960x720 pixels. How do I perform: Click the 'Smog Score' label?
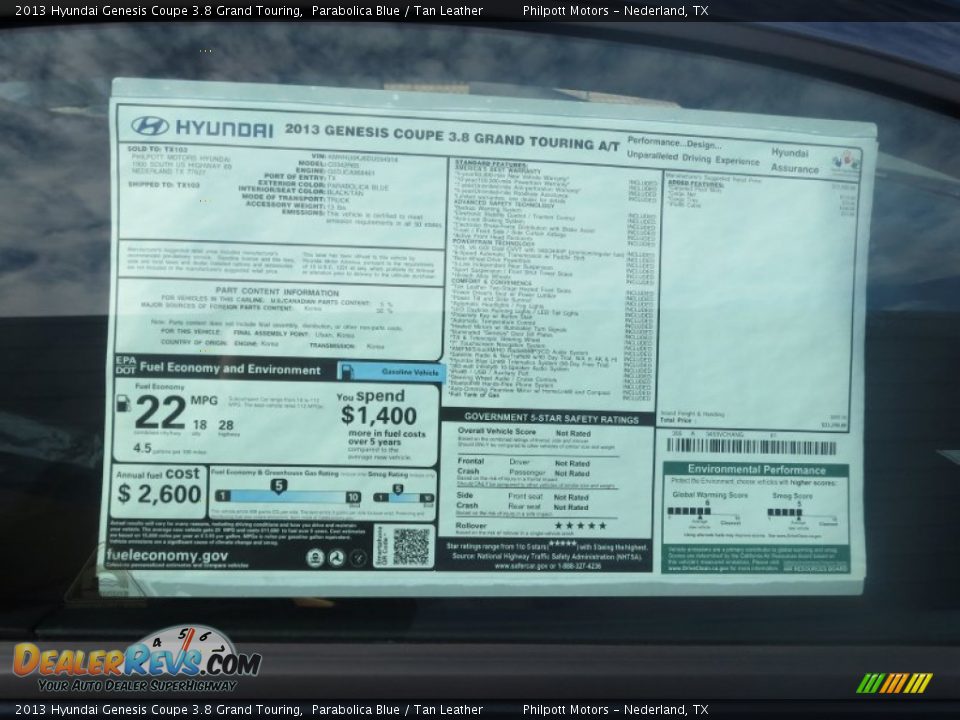(792, 496)
